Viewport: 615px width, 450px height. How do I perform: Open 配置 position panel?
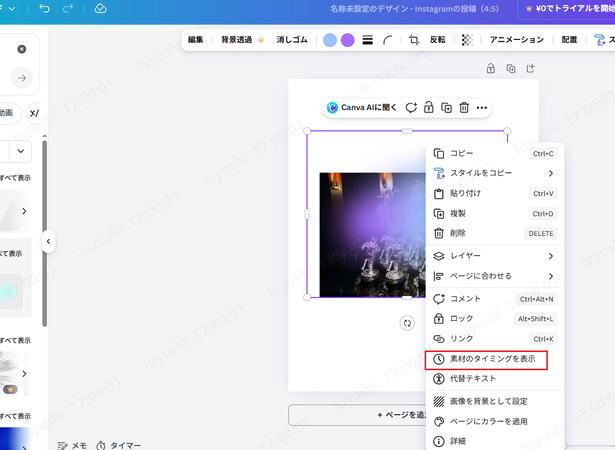pyautogui.click(x=569, y=40)
